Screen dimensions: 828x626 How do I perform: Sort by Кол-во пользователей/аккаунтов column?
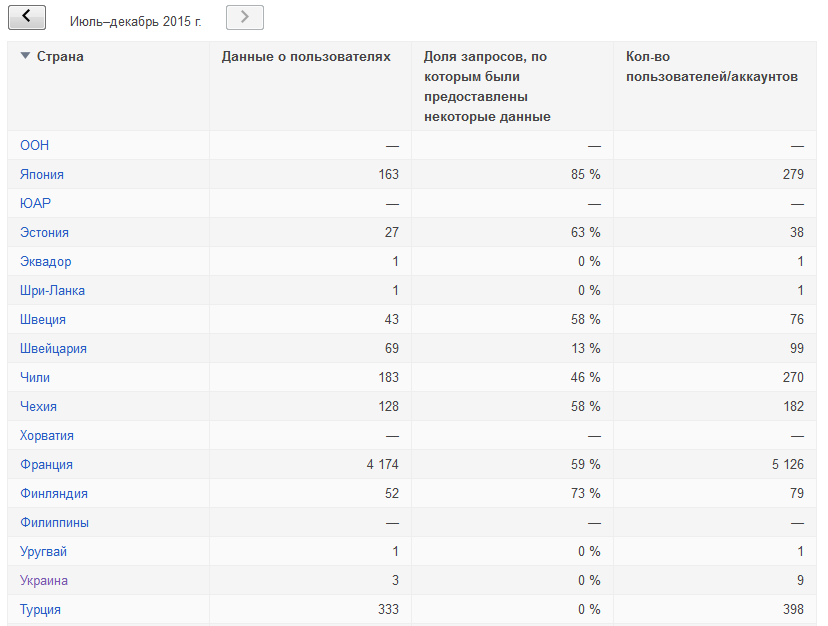click(x=711, y=67)
